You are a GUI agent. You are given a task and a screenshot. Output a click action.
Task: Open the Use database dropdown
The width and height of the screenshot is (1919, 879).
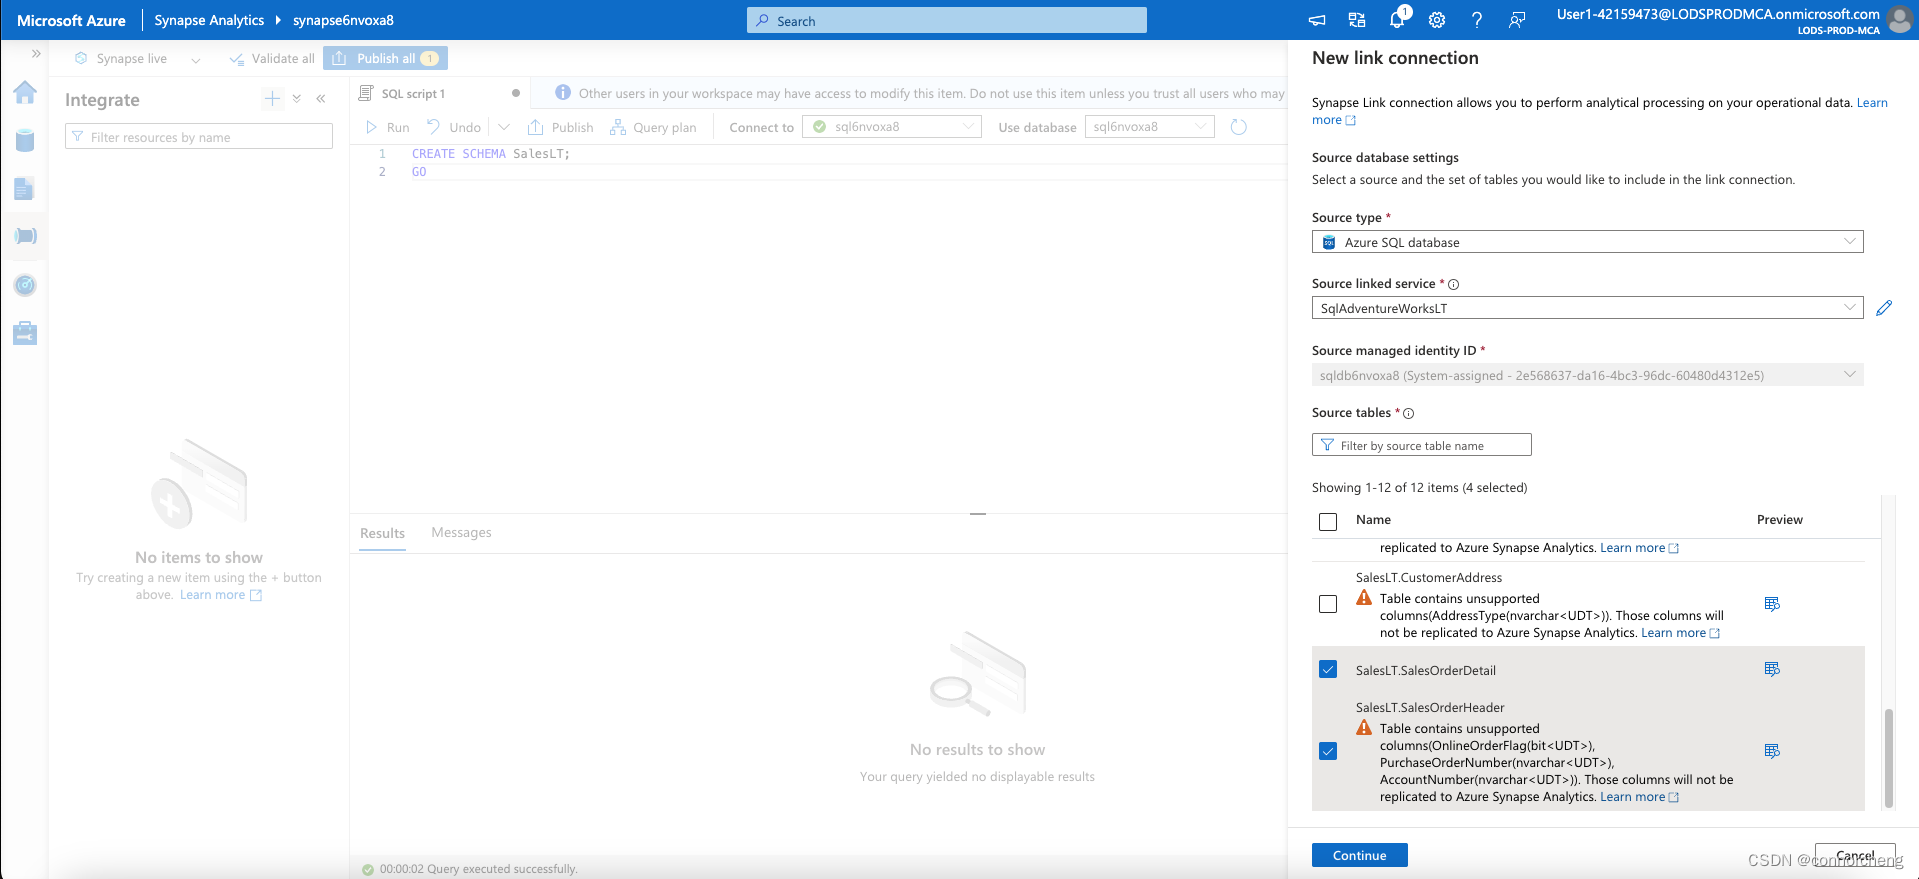(1150, 127)
